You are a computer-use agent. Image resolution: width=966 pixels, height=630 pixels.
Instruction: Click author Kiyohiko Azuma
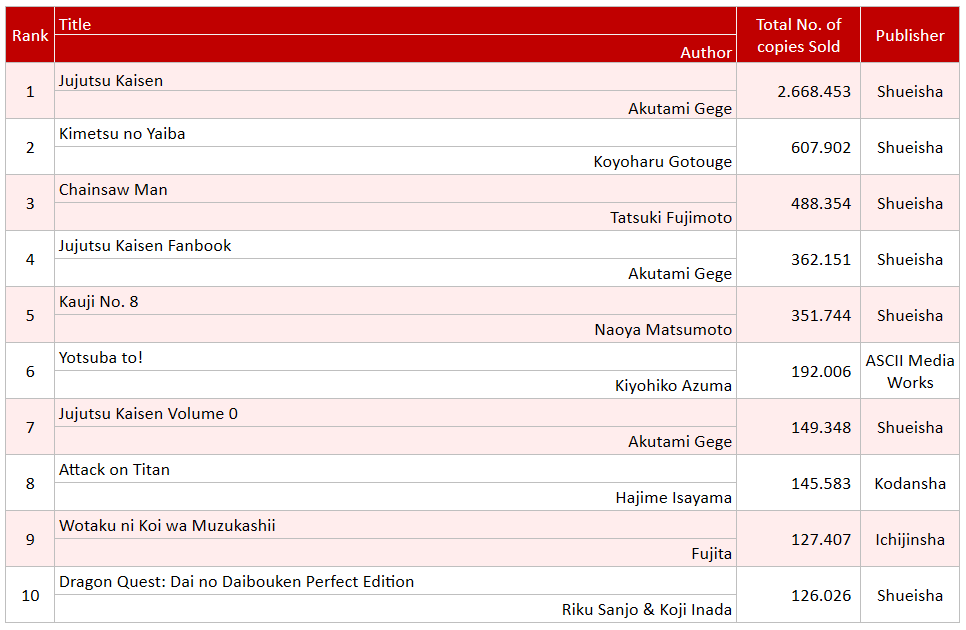pos(673,386)
